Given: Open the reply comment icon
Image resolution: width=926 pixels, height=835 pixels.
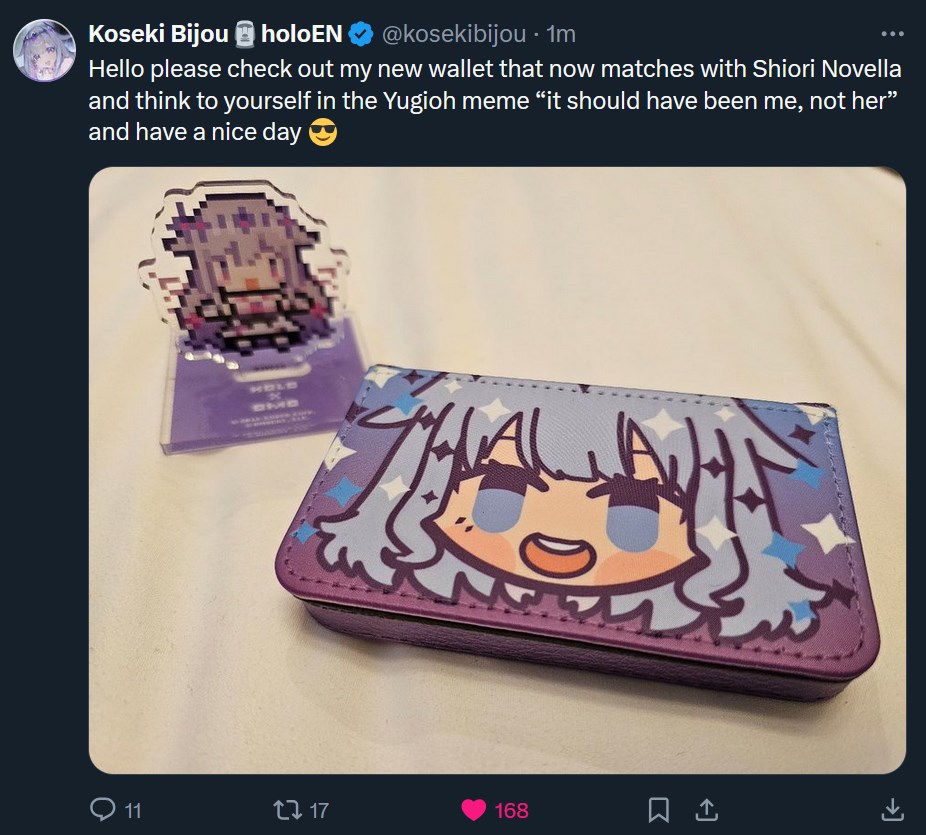Looking at the screenshot, I should click(103, 810).
